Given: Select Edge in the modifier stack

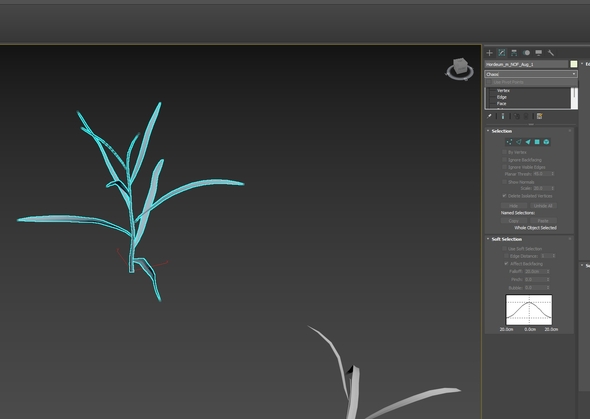Looking at the screenshot, I should click(502, 97).
